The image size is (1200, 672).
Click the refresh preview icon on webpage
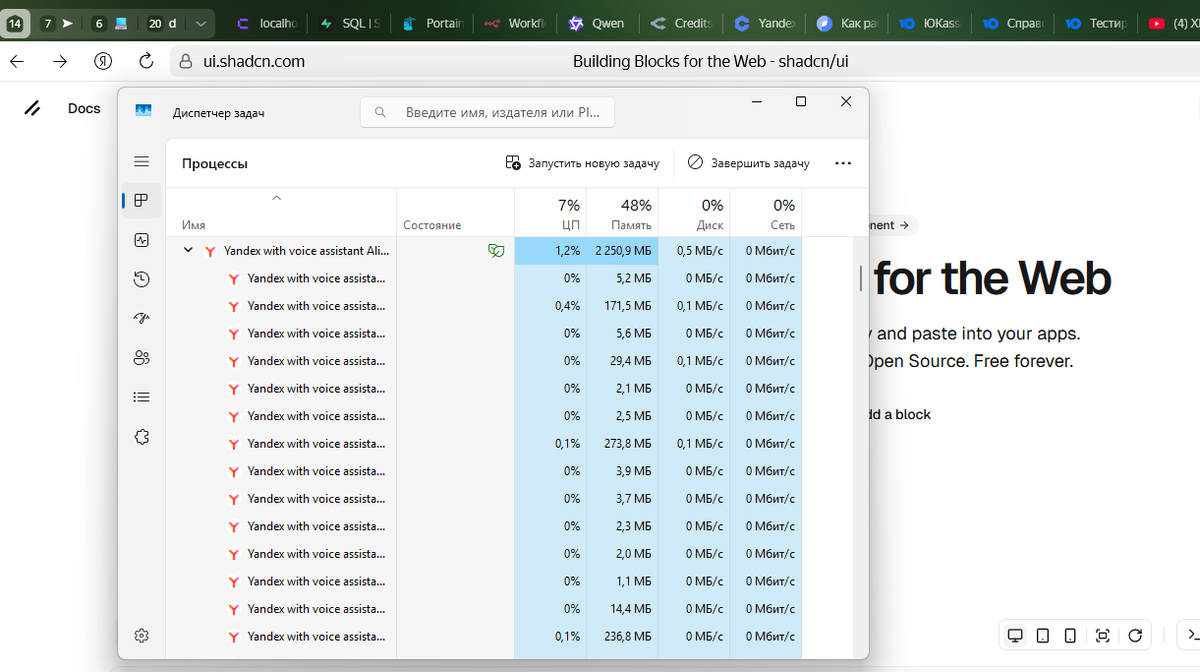click(1135, 635)
